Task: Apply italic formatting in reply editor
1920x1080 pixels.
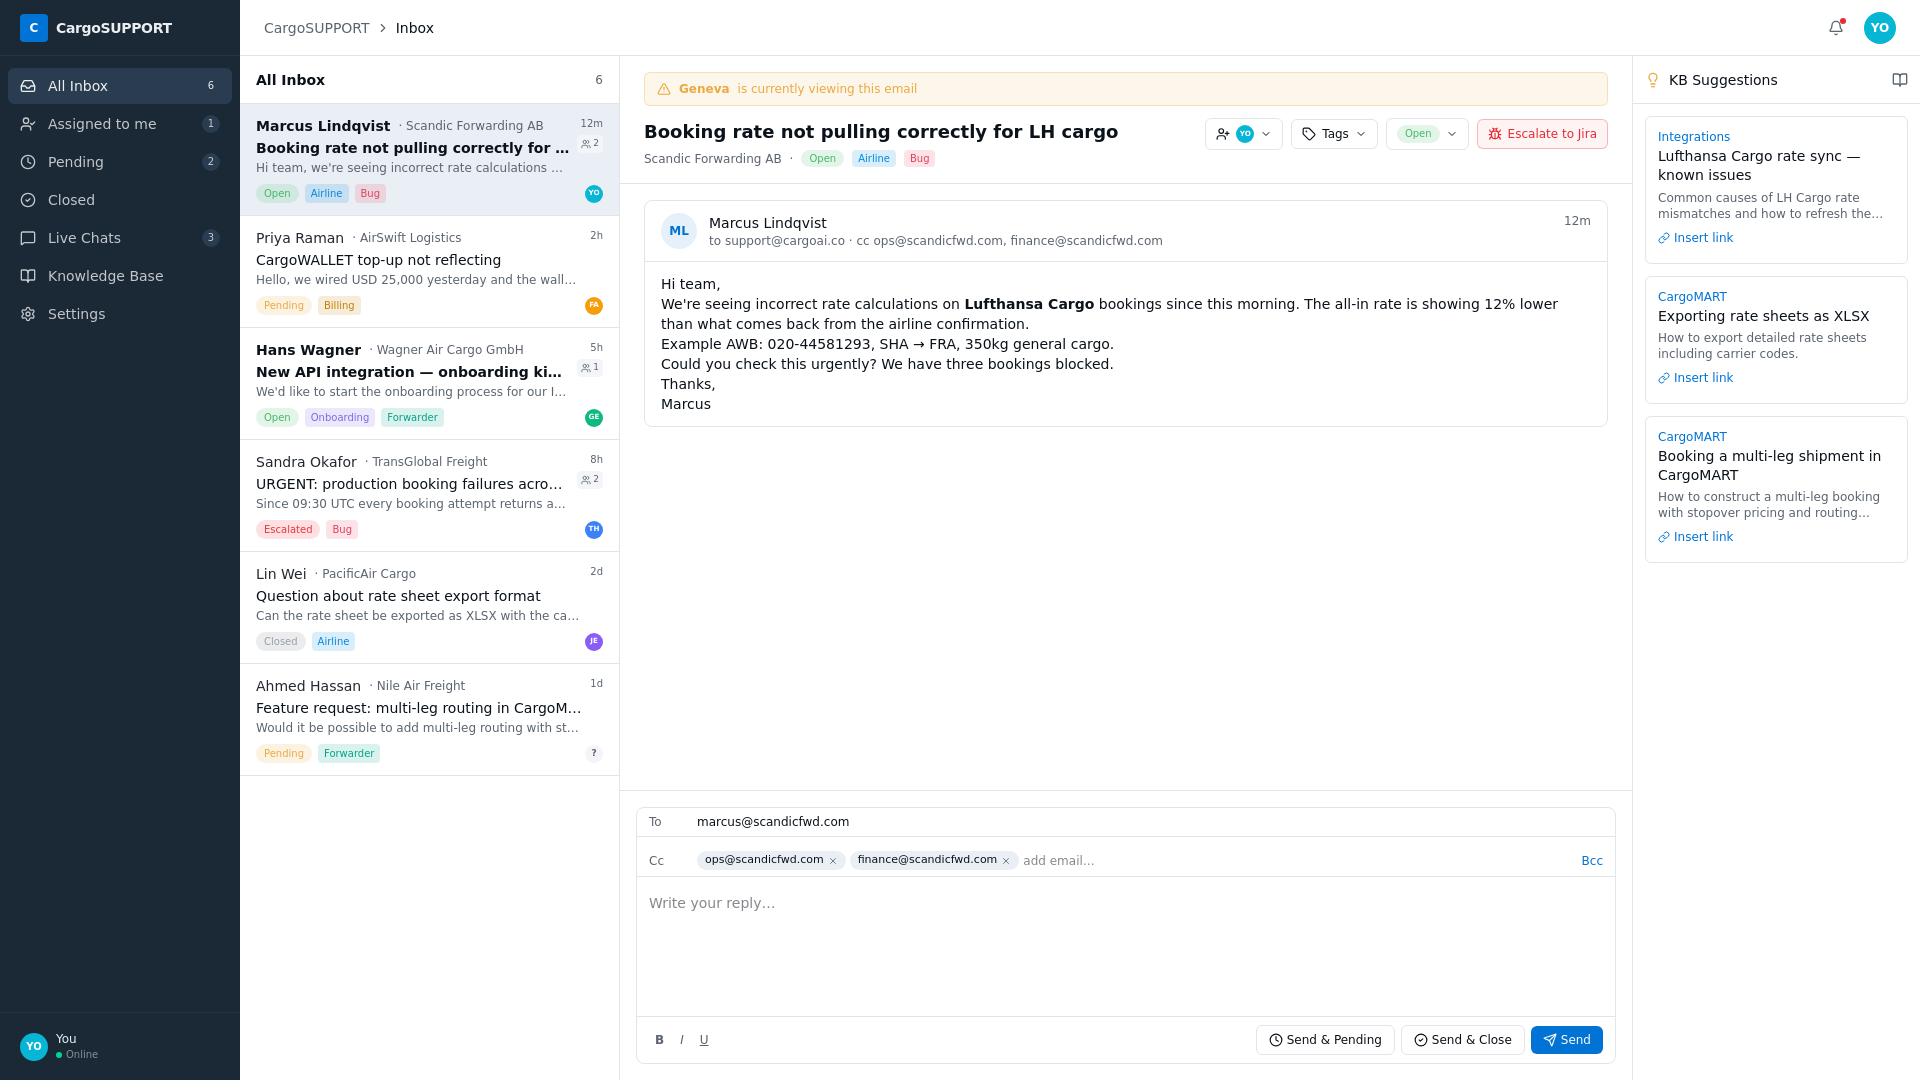Action: coord(682,1040)
